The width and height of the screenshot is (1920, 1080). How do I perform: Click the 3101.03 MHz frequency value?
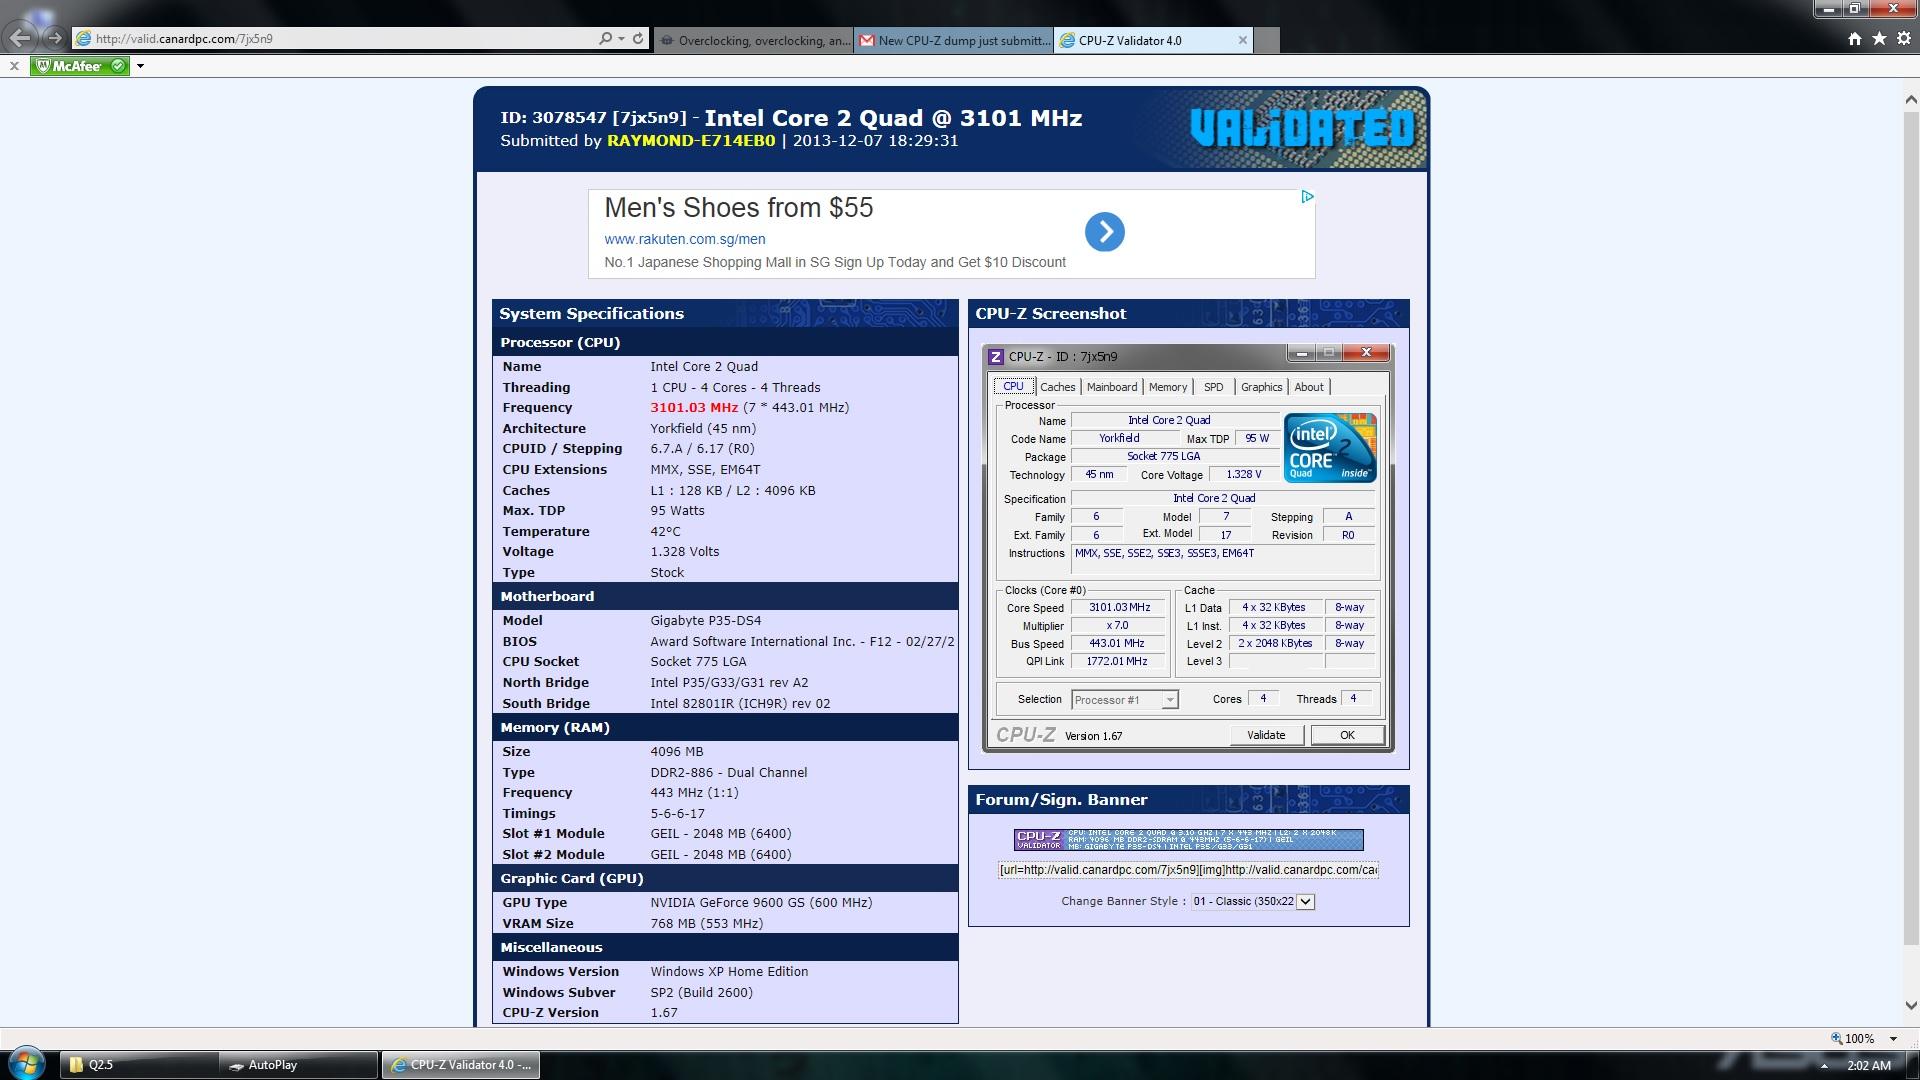pyautogui.click(x=694, y=408)
